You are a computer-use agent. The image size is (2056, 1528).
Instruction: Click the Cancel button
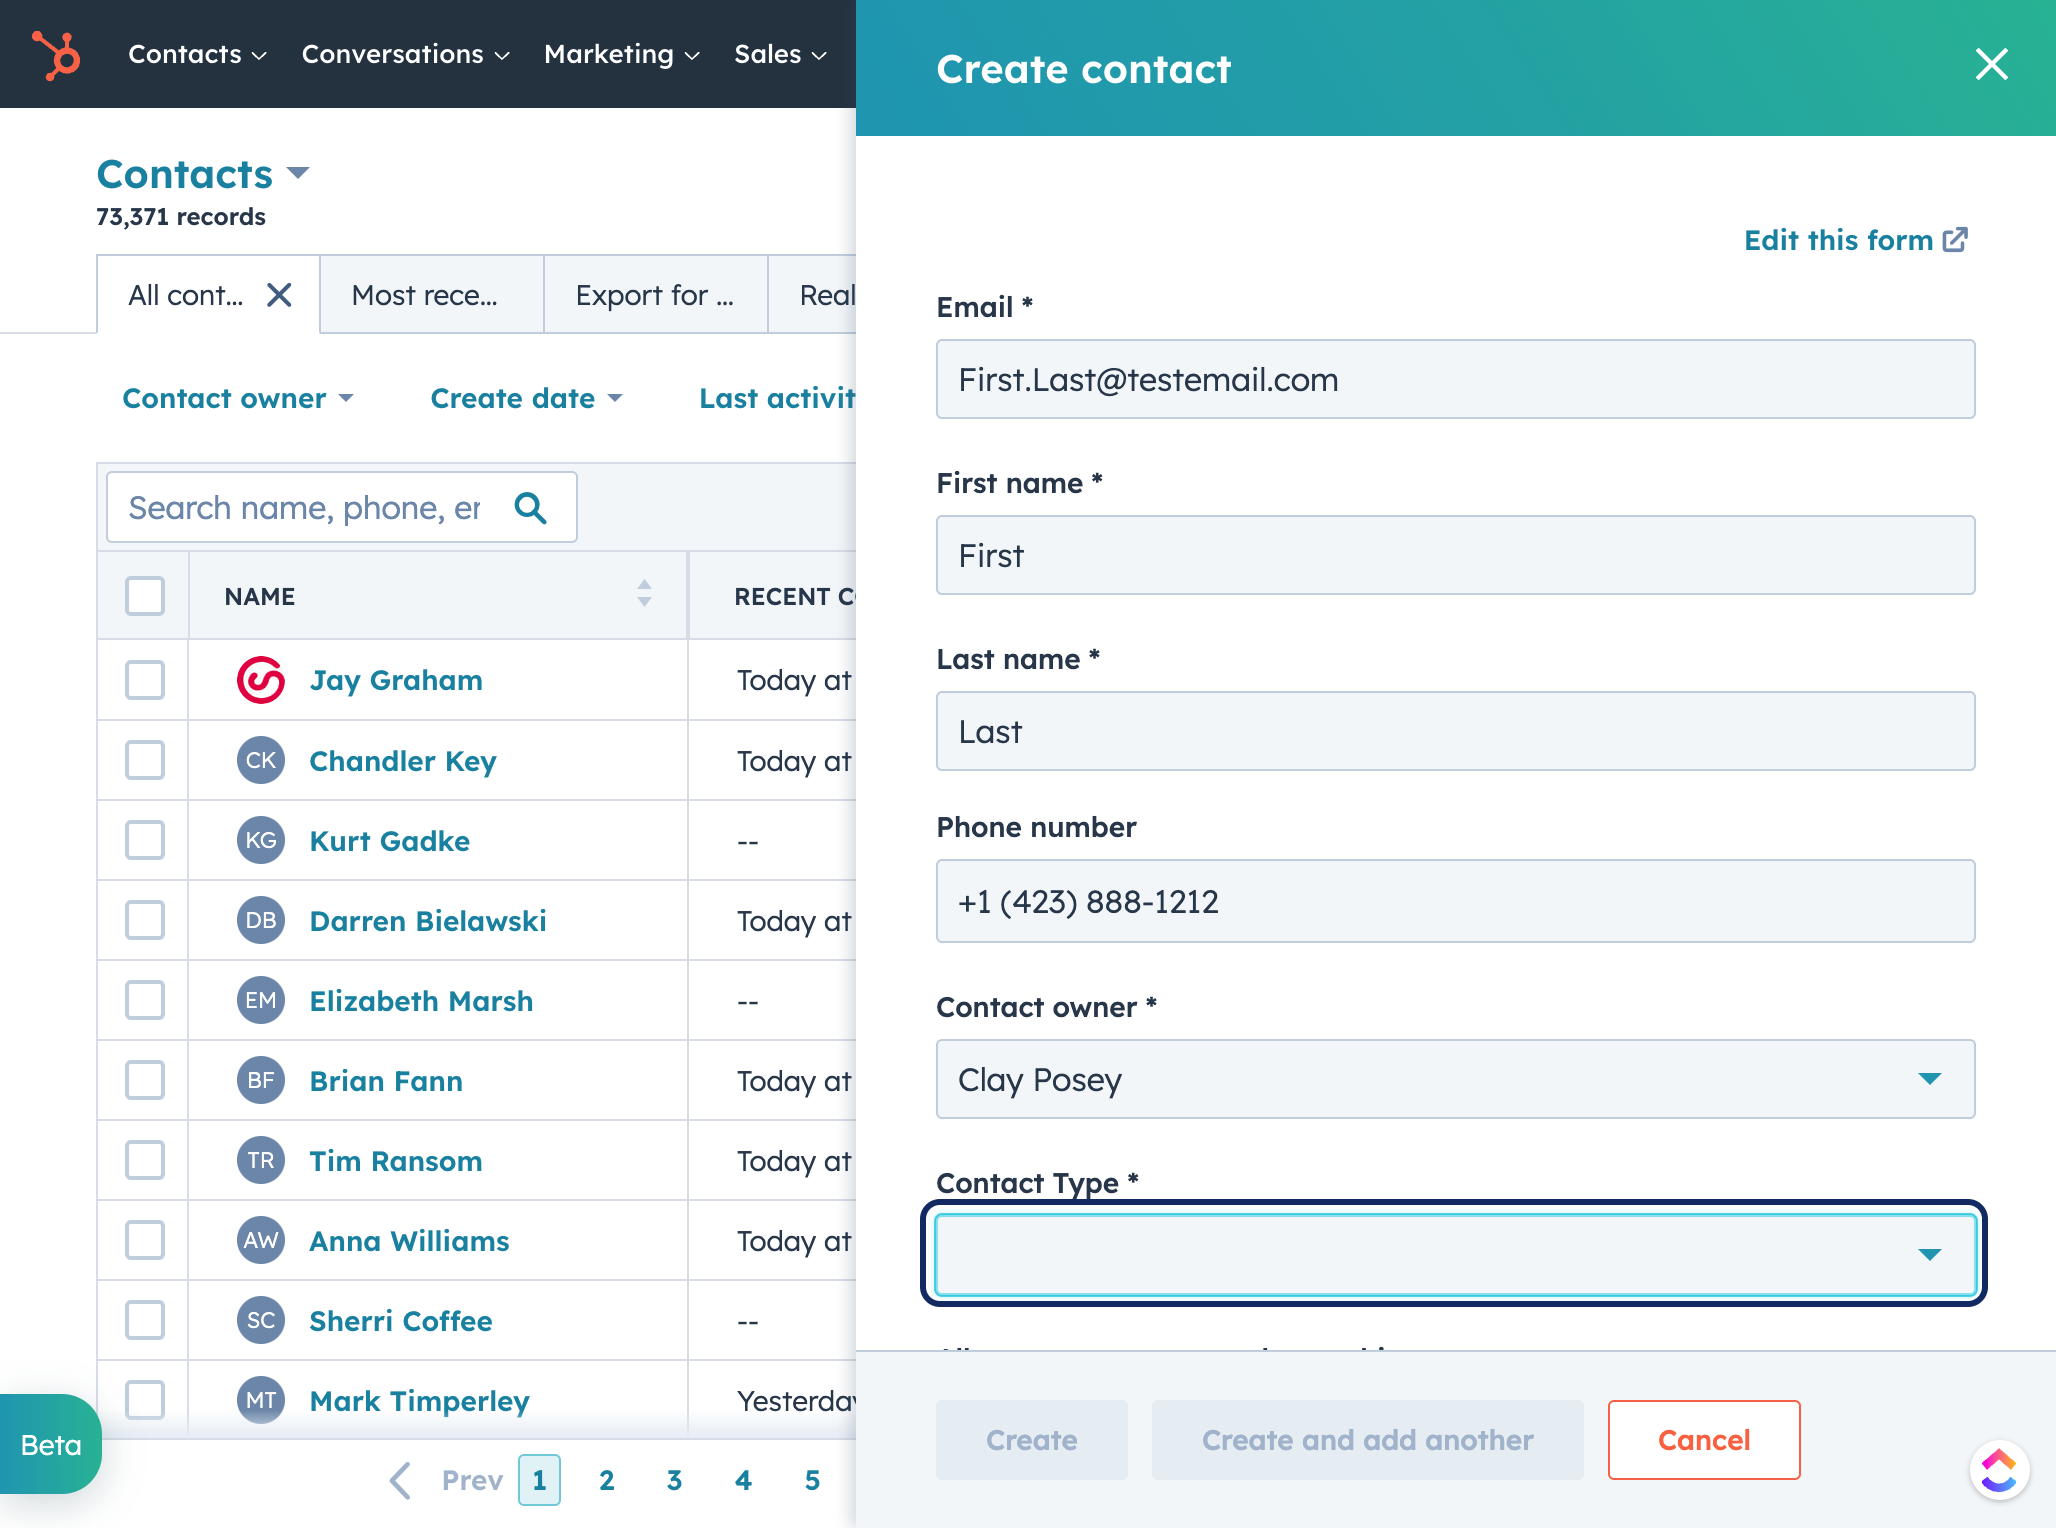click(1704, 1440)
